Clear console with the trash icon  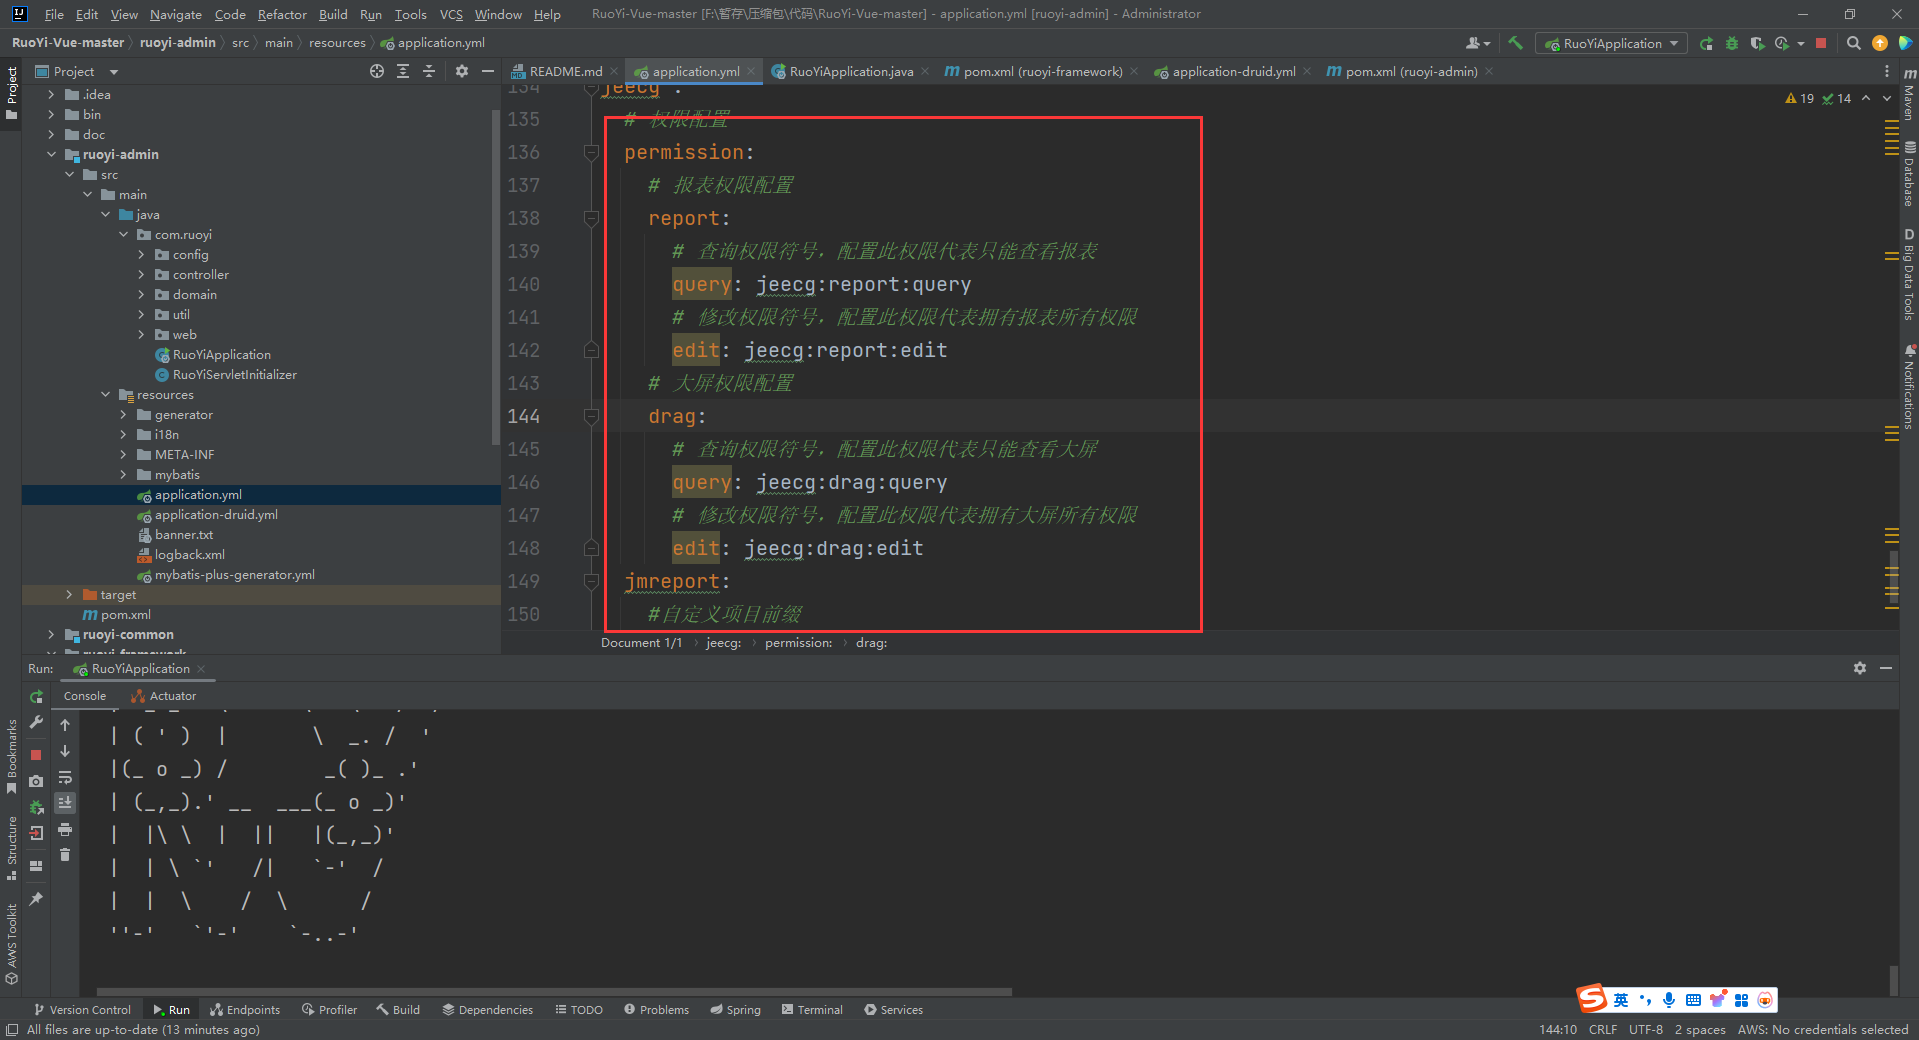(x=65, y=855)
